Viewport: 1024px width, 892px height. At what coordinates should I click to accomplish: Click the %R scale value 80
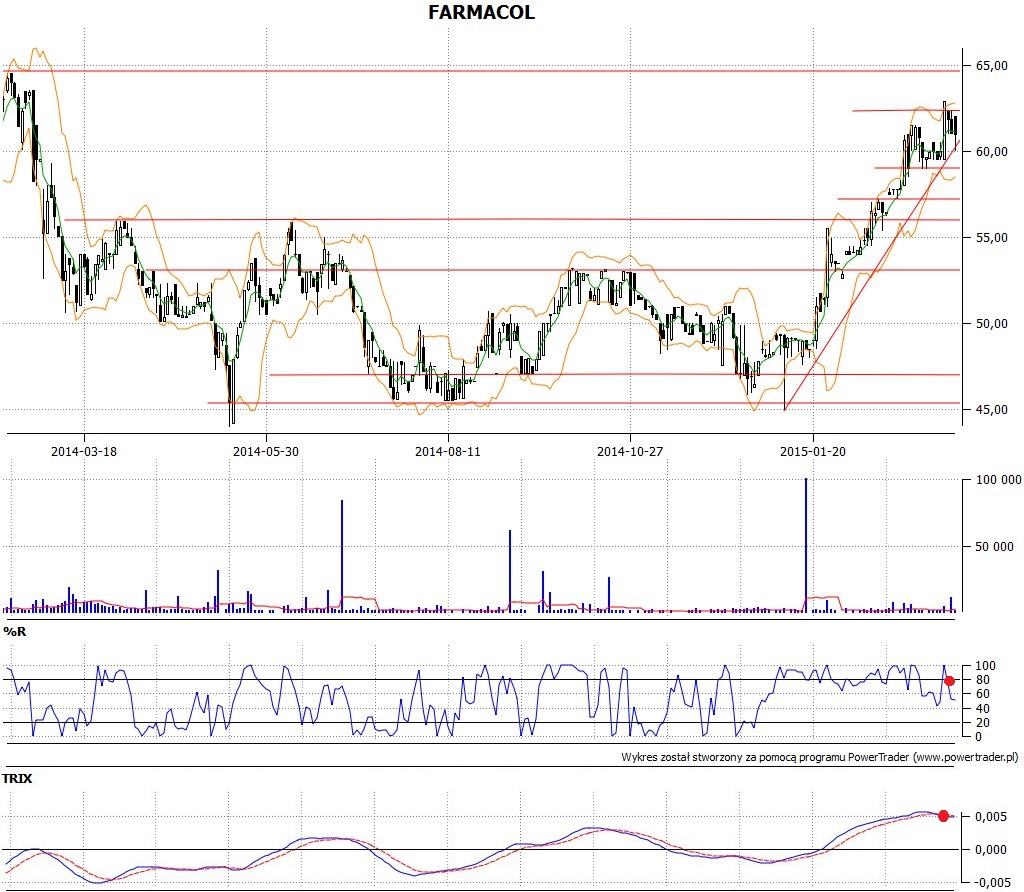tap(982, 680)
